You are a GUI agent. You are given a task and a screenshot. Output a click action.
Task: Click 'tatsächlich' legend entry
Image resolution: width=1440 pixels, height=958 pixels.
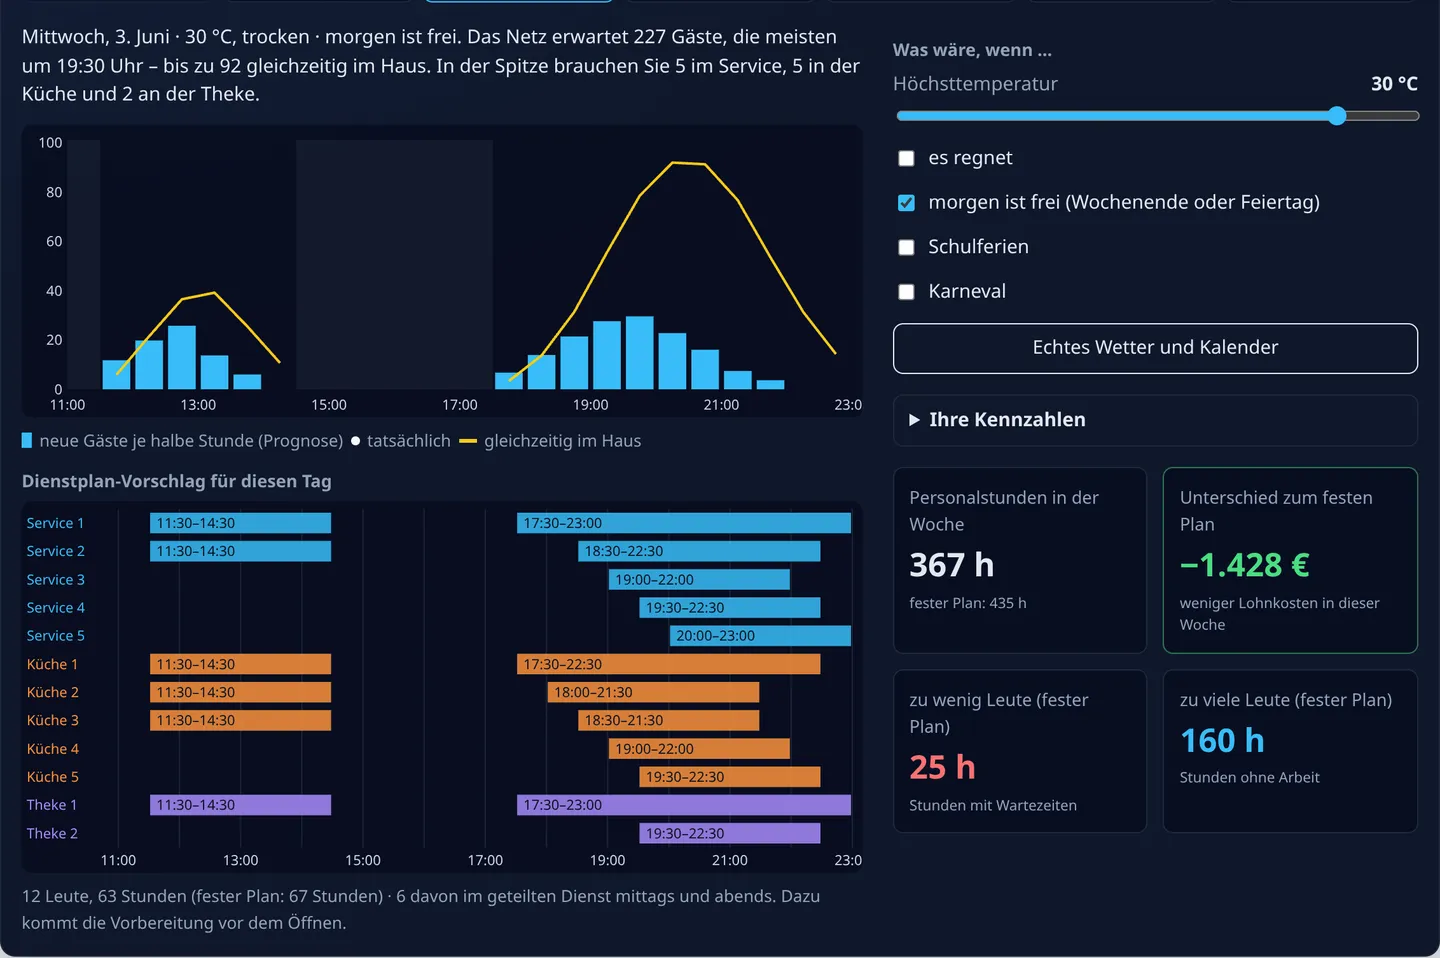pyautogui.click(x=400, y=441)
